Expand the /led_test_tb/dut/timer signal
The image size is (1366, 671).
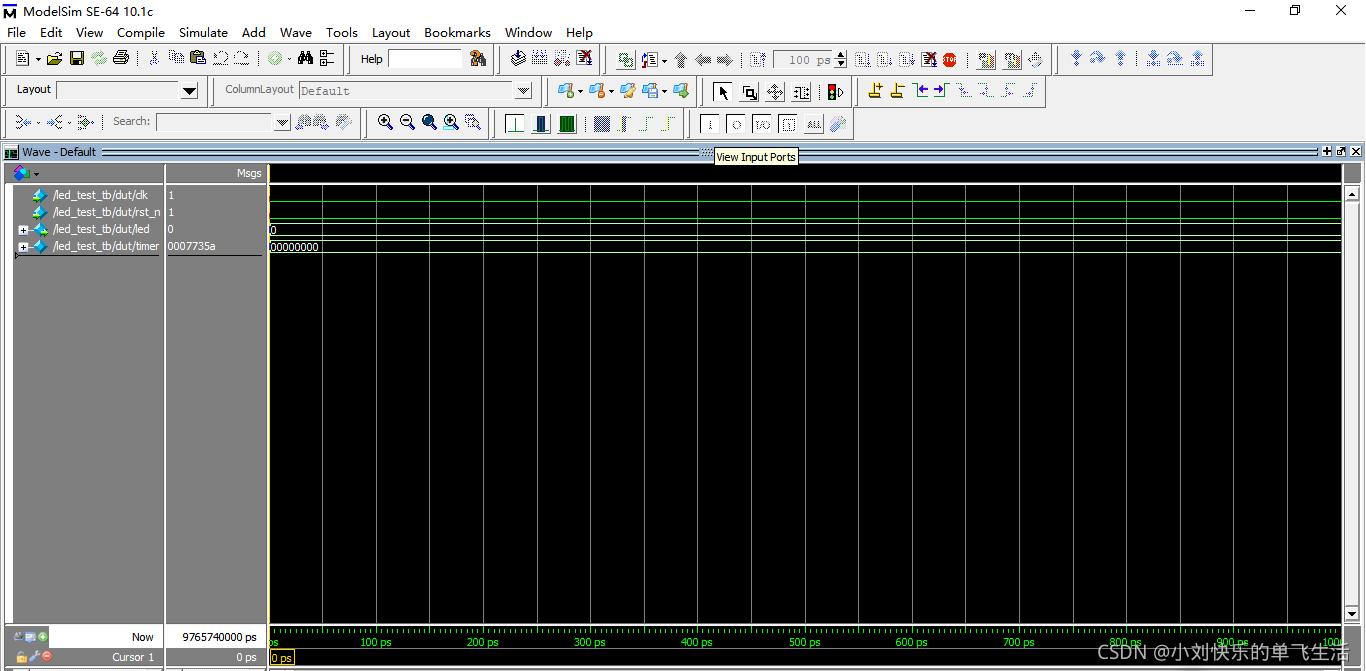pos(23,247)
